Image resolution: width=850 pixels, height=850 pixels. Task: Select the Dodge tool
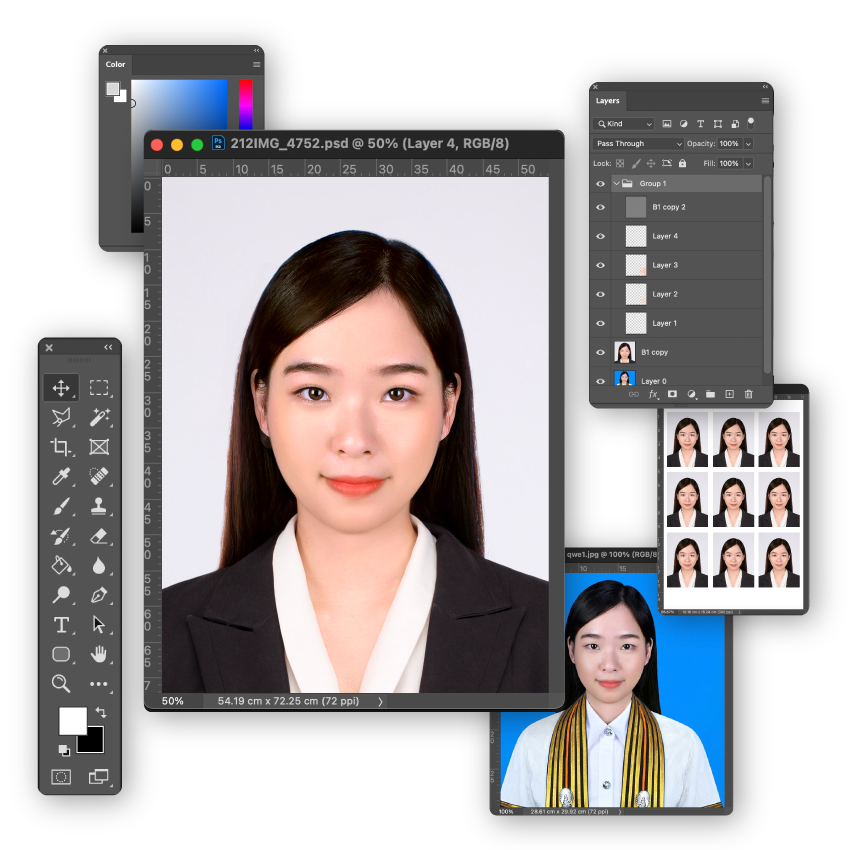point(61,595)
